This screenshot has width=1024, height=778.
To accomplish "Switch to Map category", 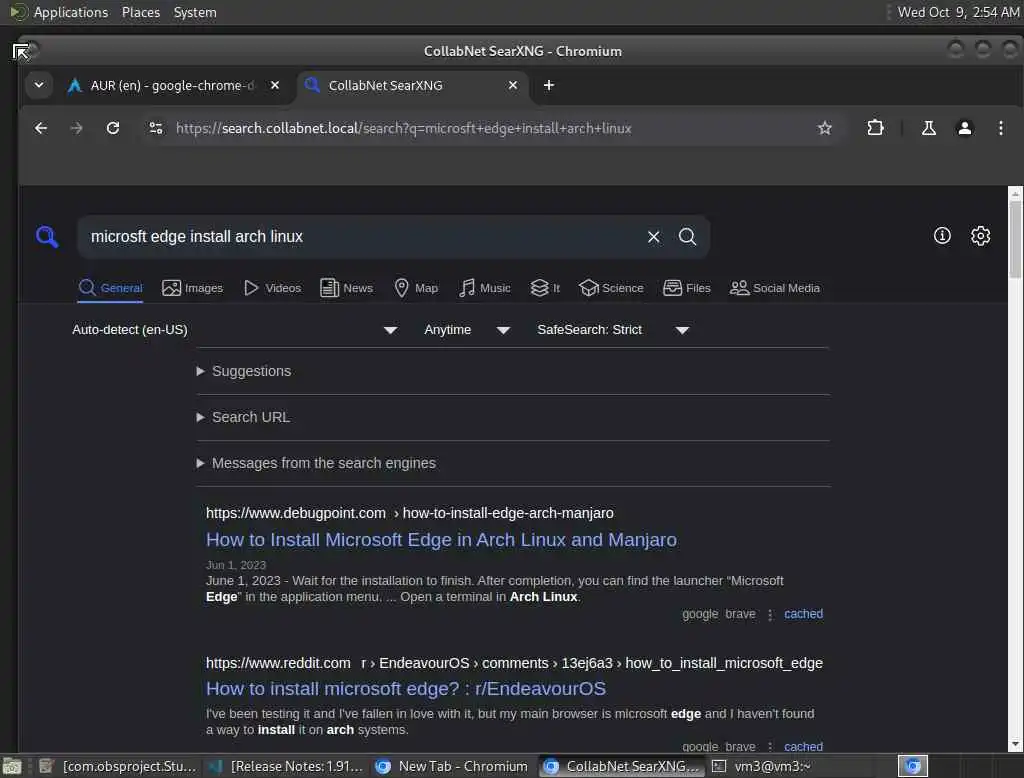I will pyautogui.click(x=416, y=288).
